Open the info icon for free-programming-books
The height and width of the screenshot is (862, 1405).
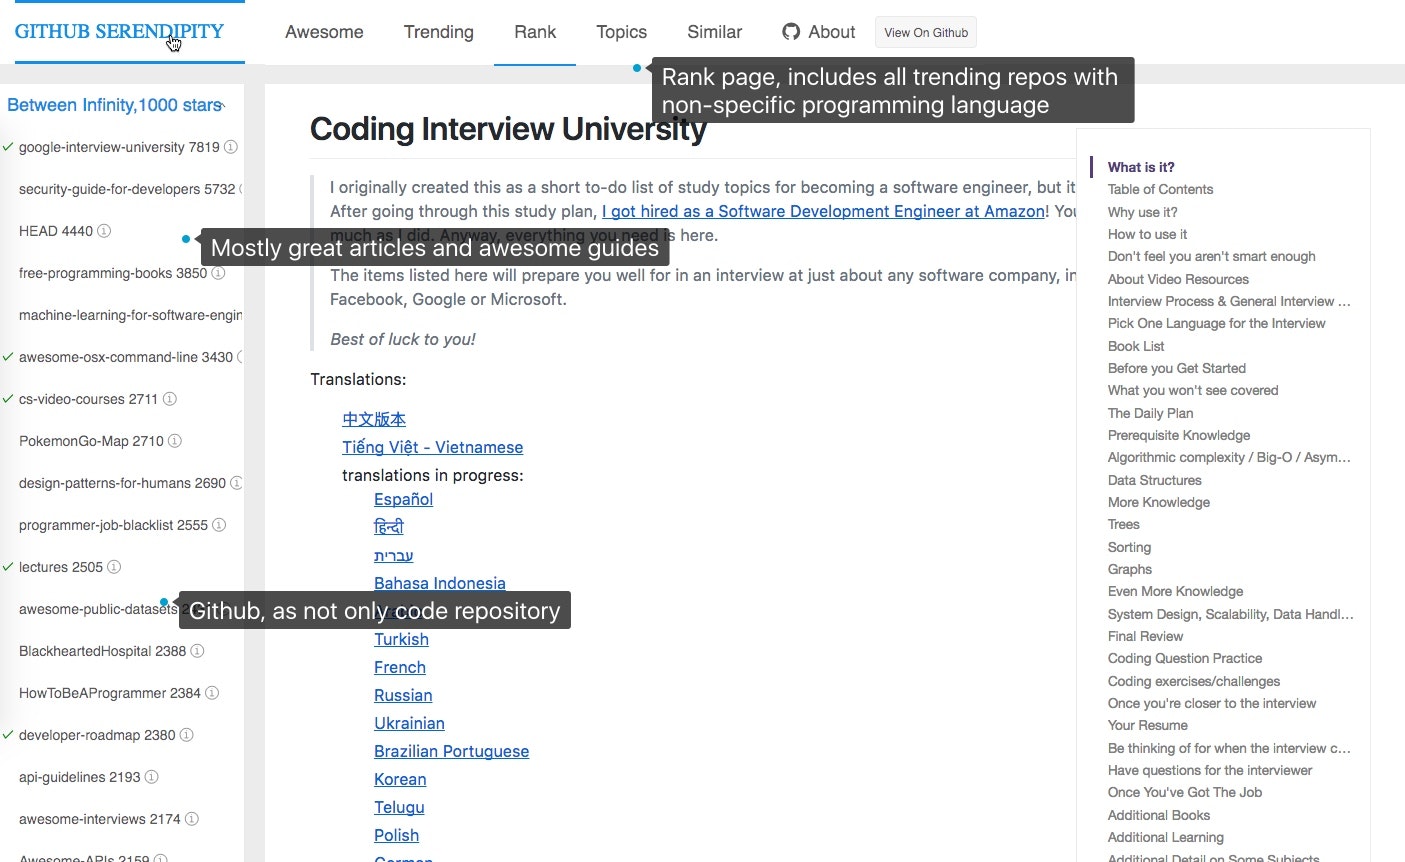[218, 272]
